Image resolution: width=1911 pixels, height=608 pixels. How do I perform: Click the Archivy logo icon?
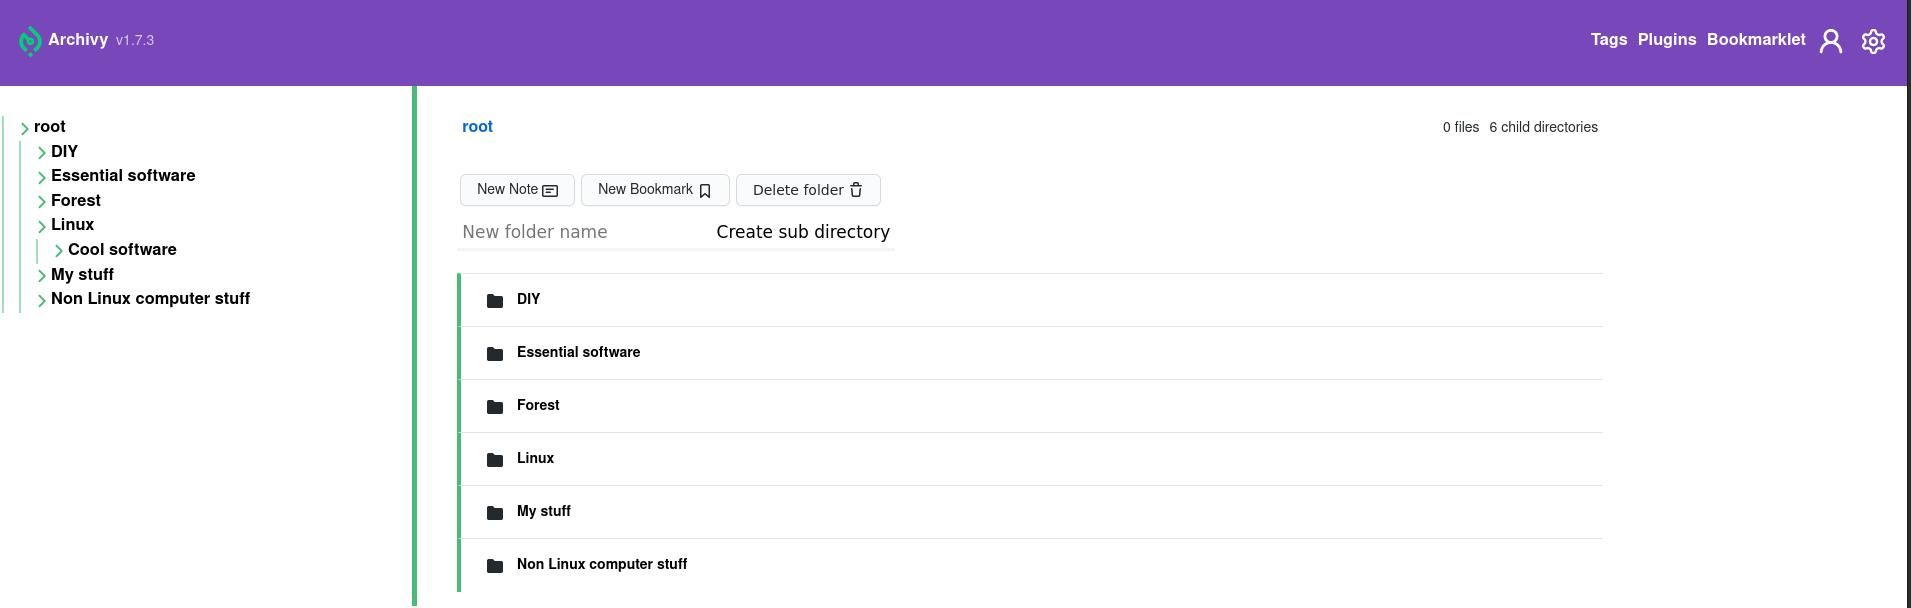30,41
